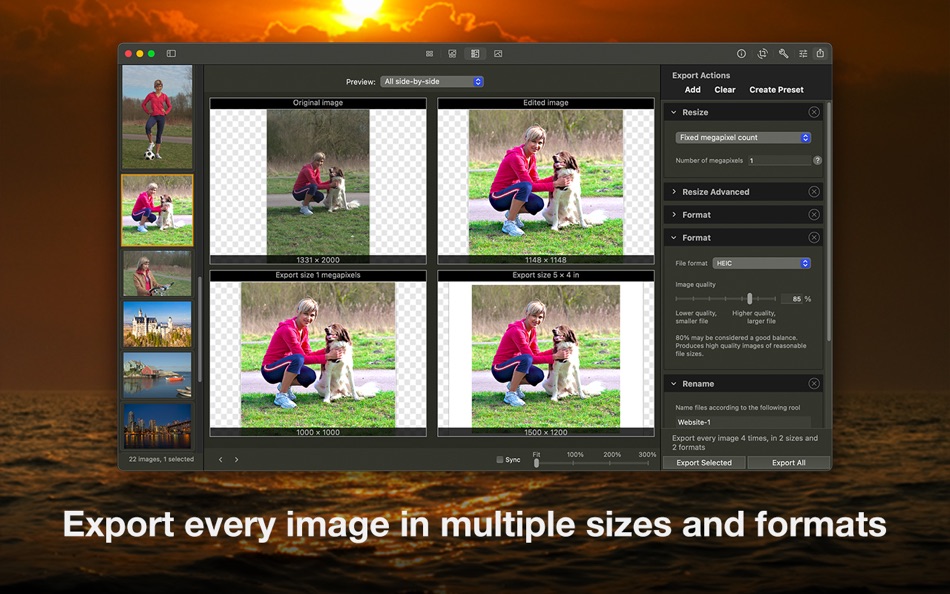Go to previous image arrow
The image size is (950, 594).
221,459
